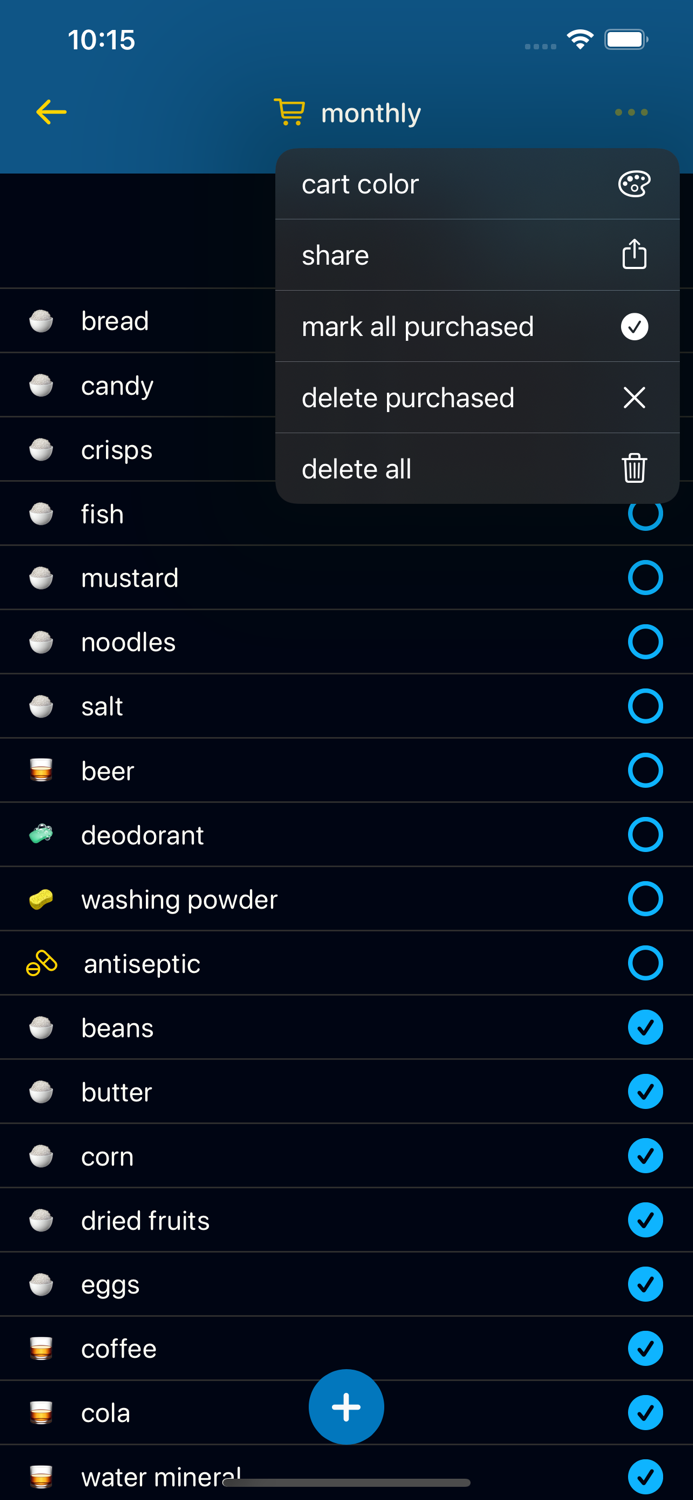693x1500 pixels.
Task: Open the three-dots more options menu
Action: (x=631, y=113)
